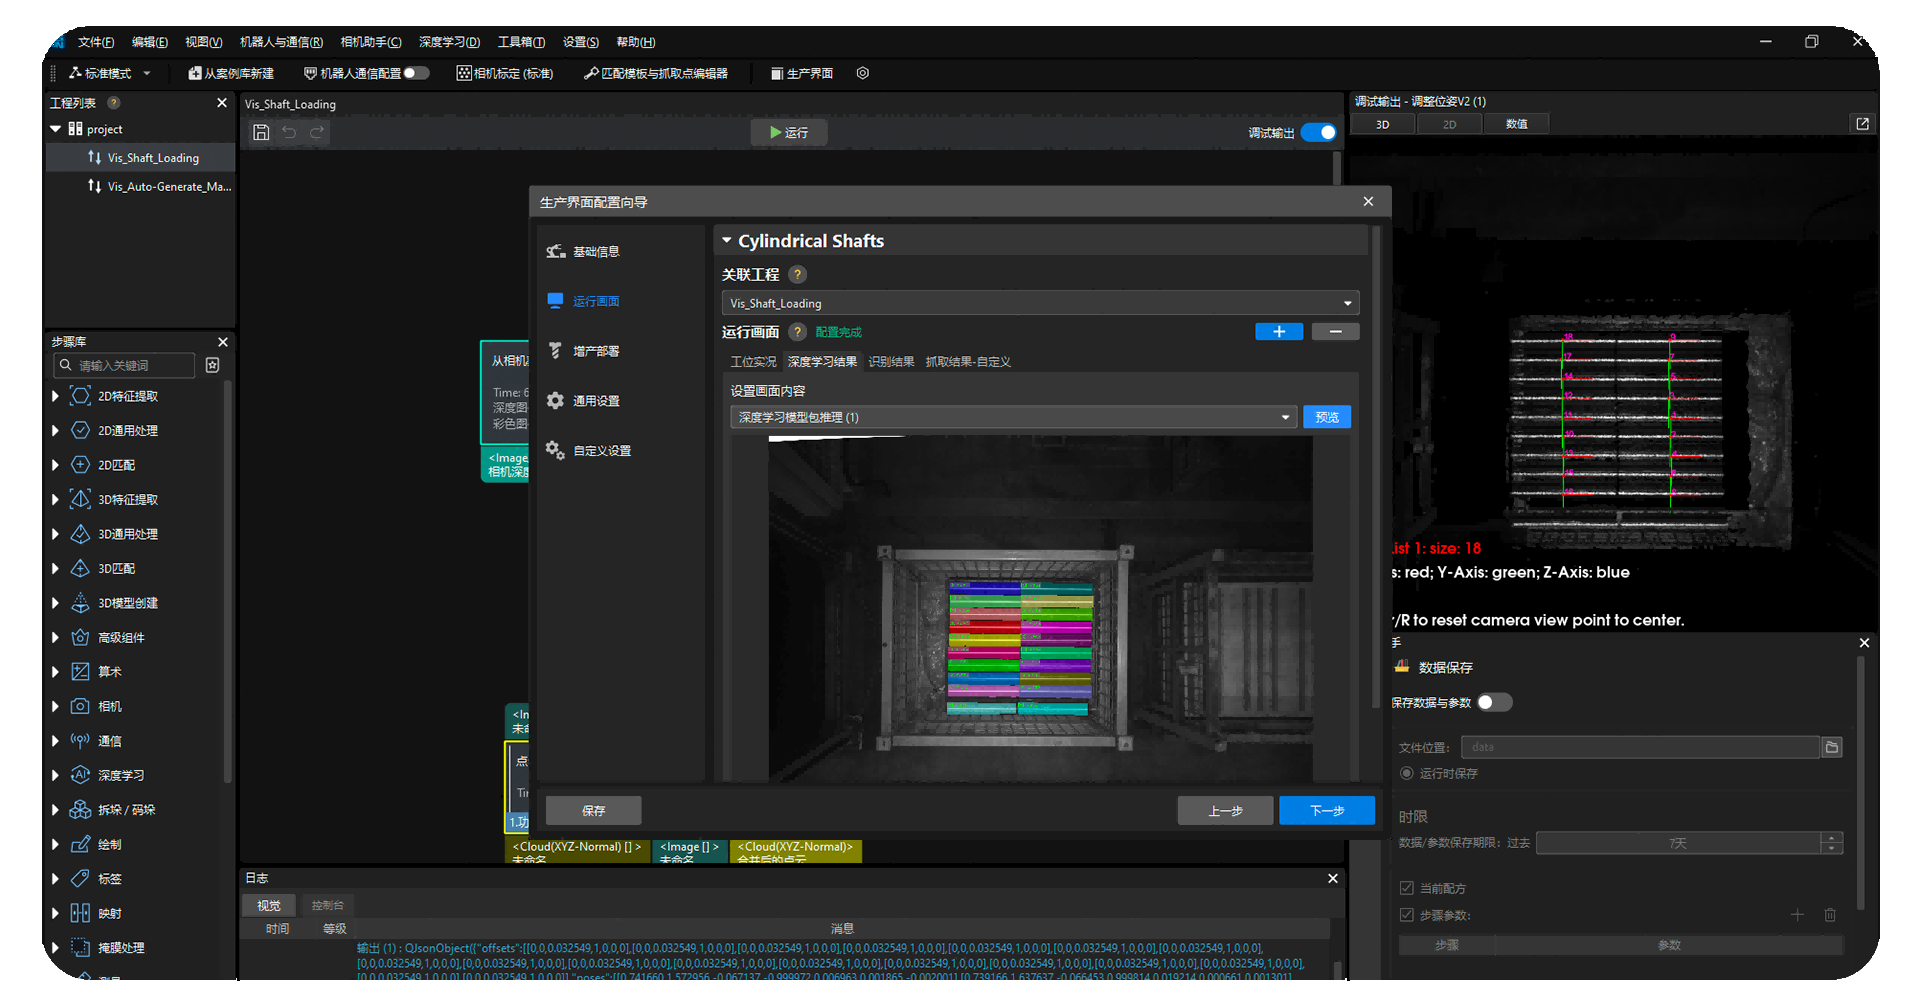1920x1002 pixels.
Task: Expand the 3D匹配 category arrow
Action: [x=55, y=569]
